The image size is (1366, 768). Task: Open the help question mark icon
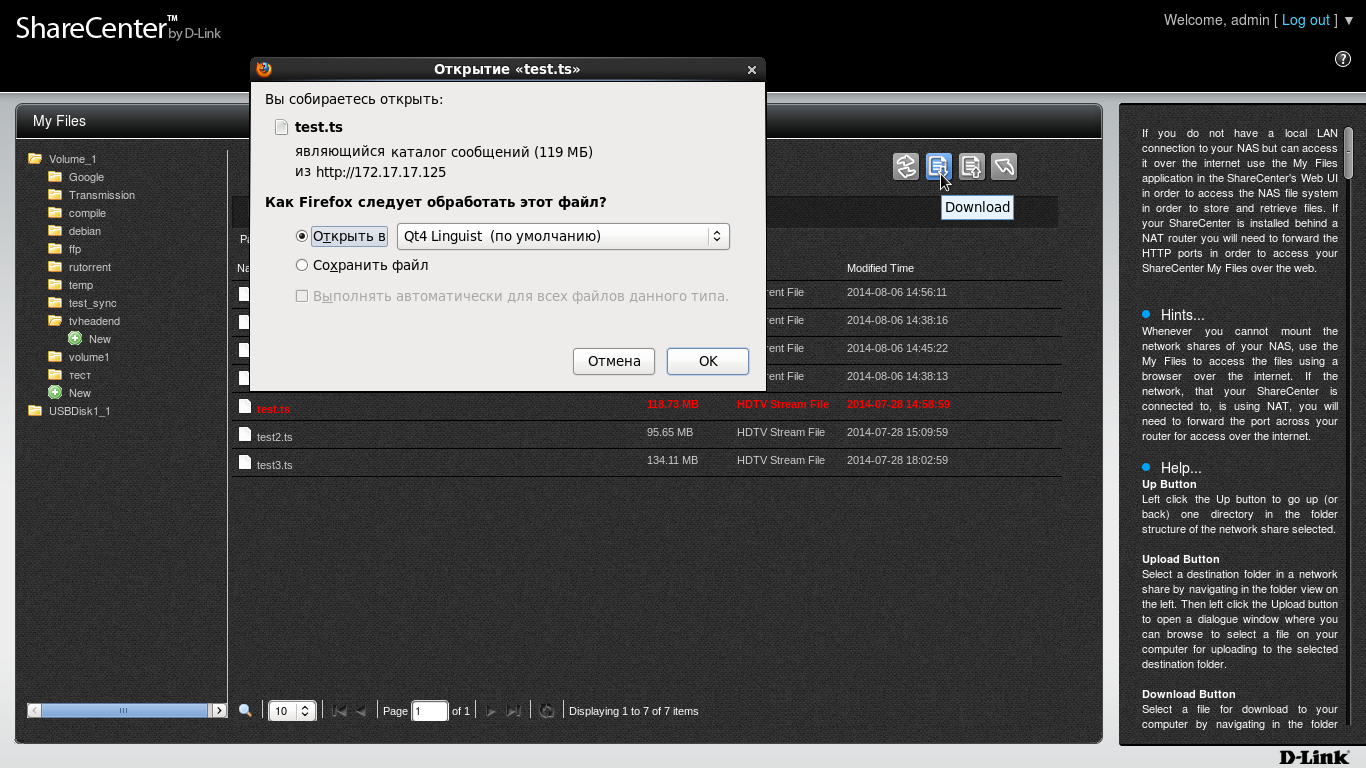[1343, 59]
